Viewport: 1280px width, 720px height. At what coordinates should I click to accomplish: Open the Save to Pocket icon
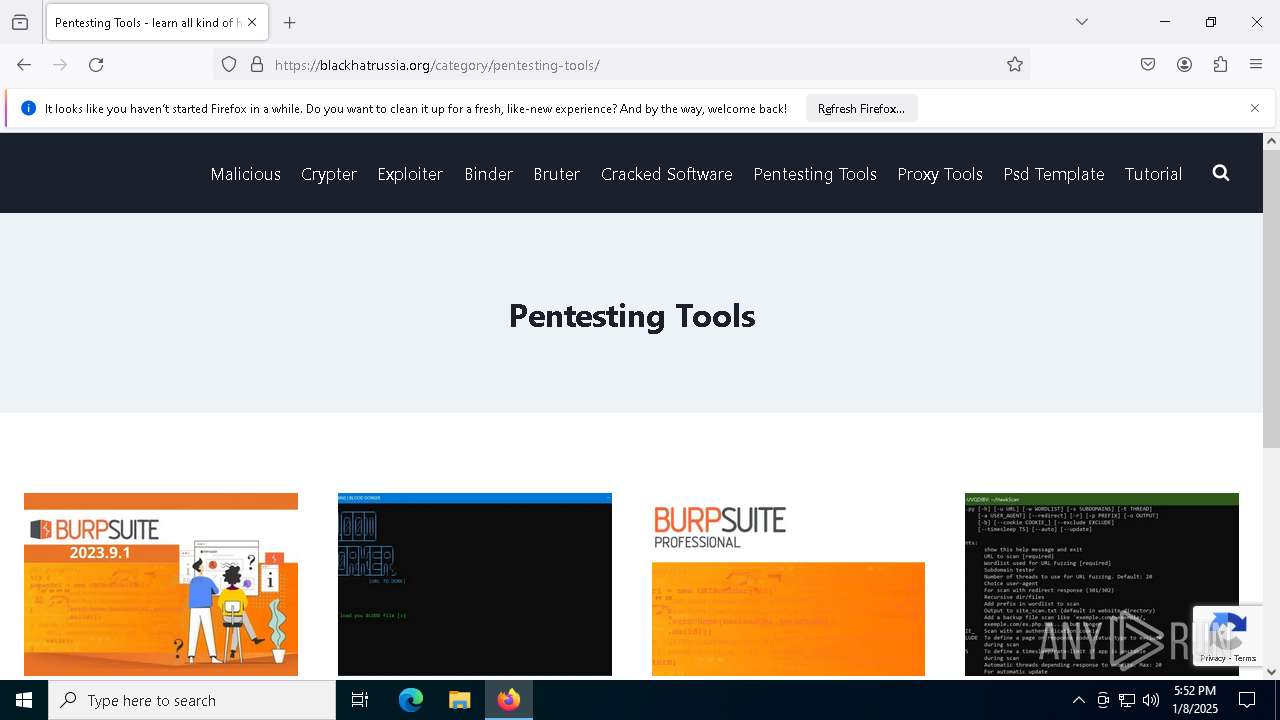(x=1148, y=65)
